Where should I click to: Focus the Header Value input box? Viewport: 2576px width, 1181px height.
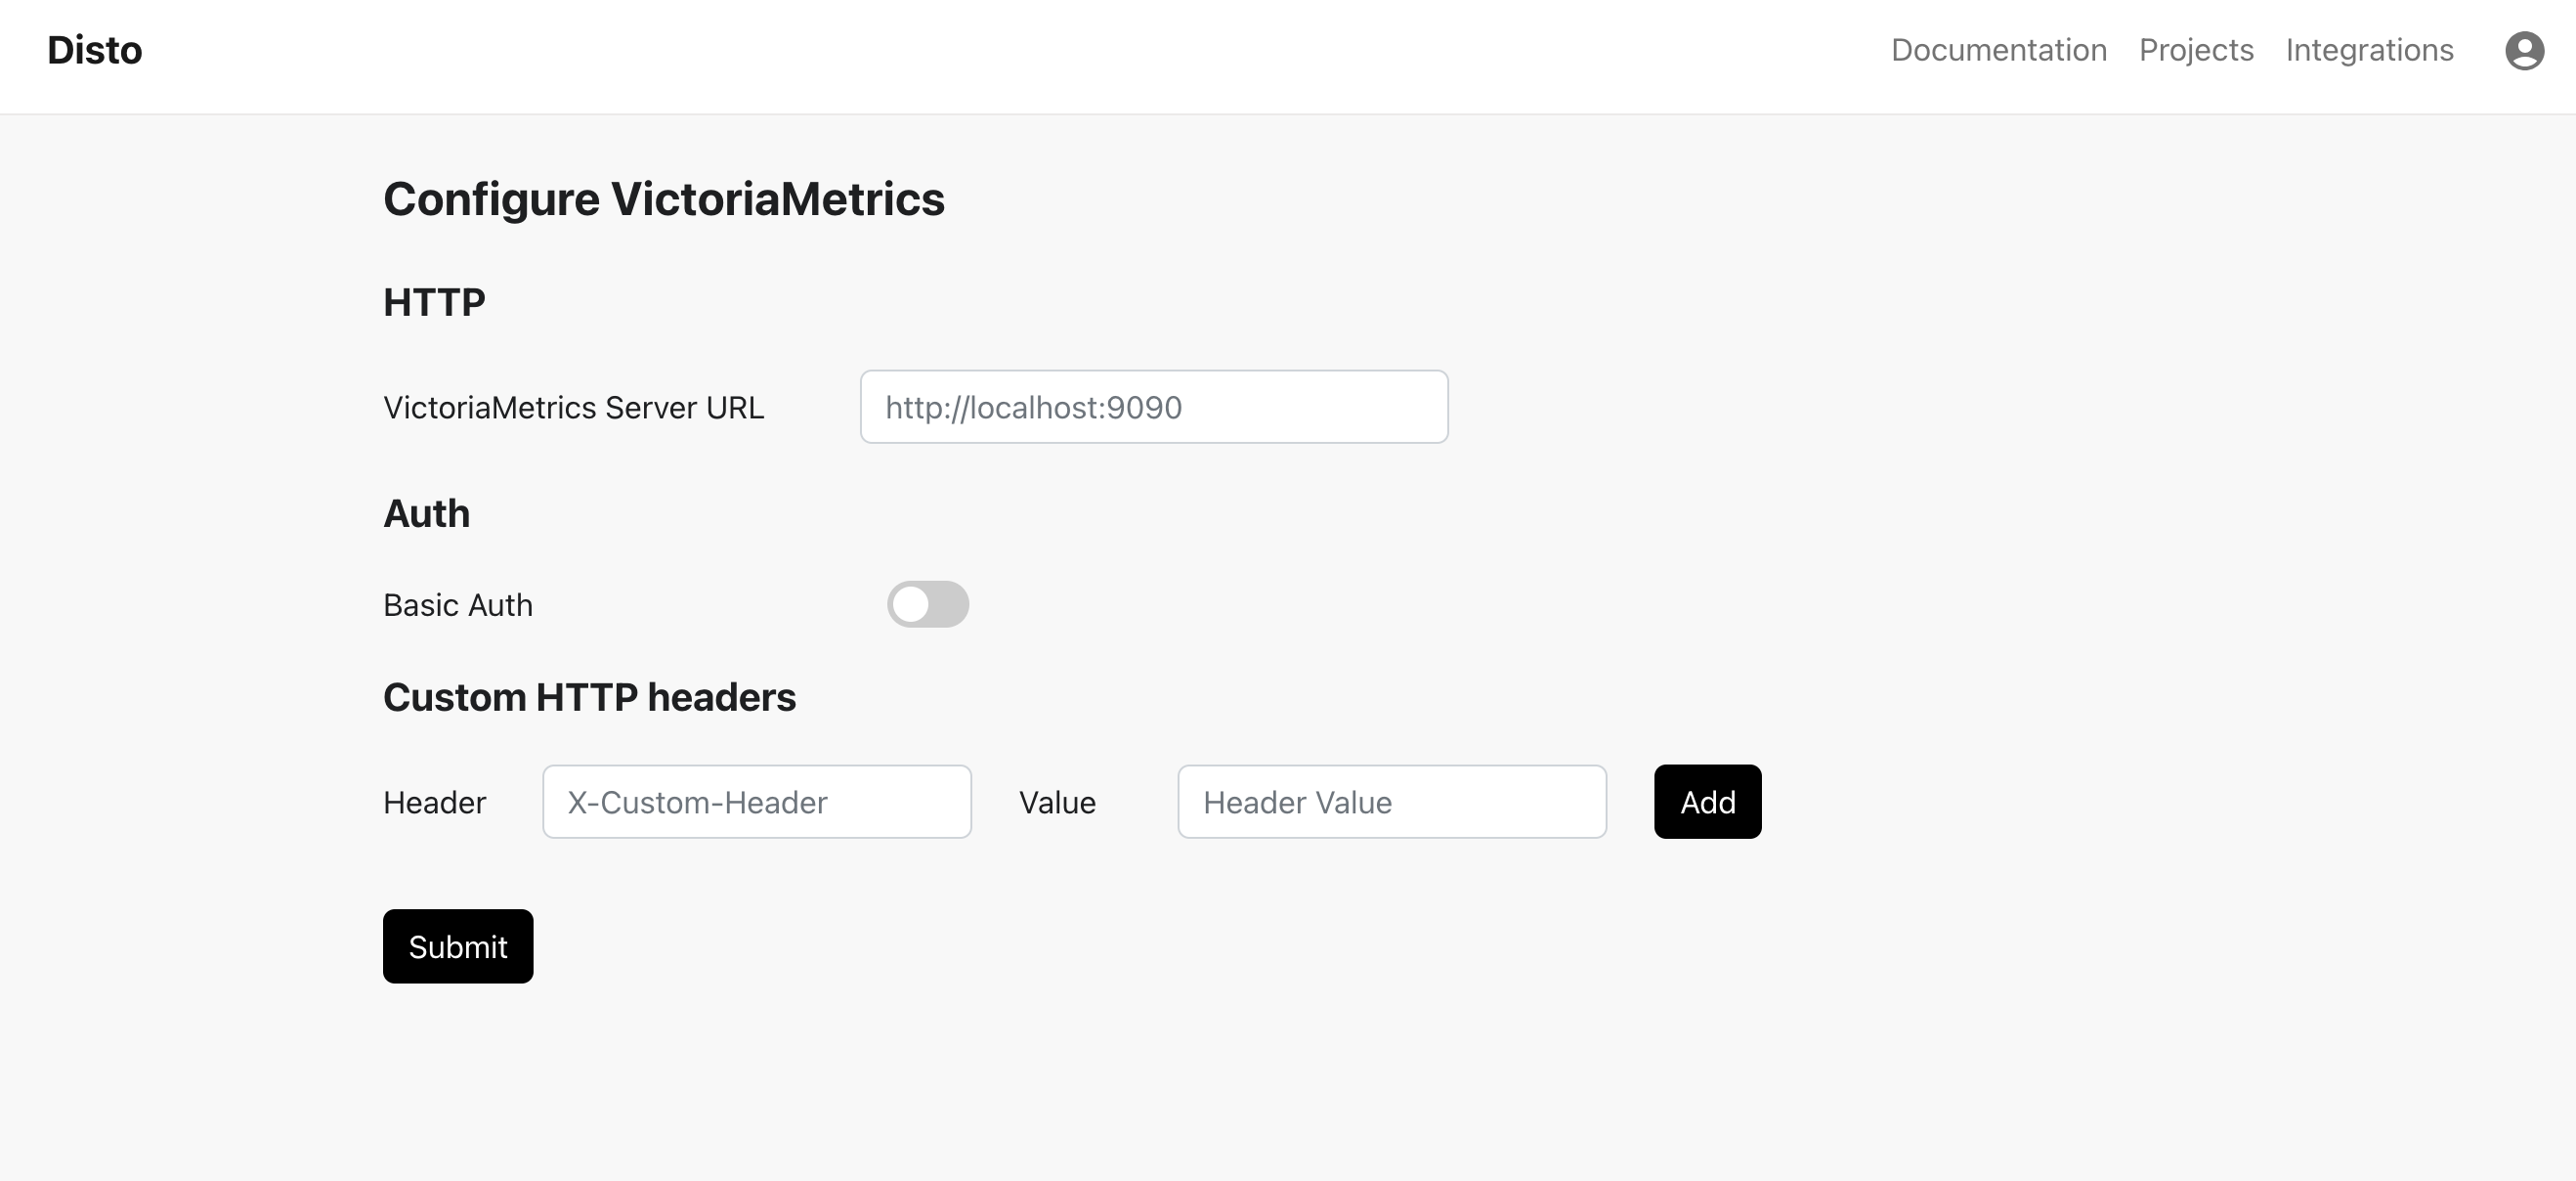1391,802
